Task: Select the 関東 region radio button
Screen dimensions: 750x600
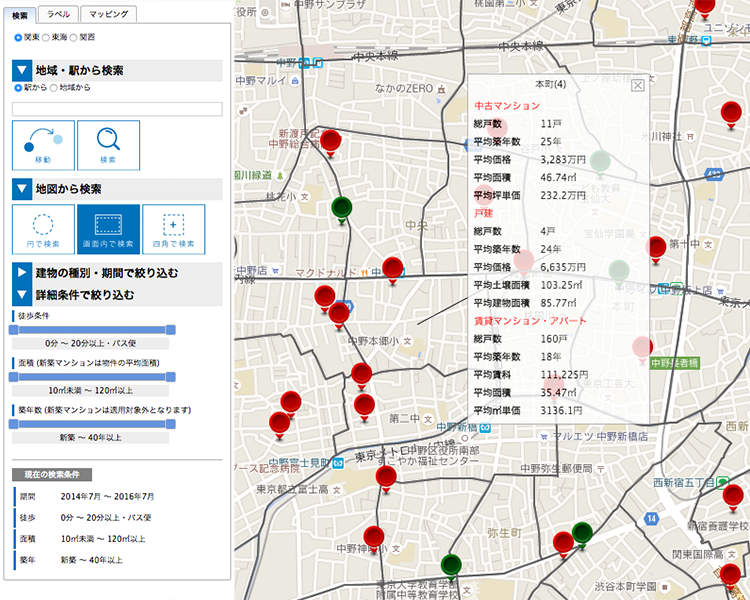Action: click(x=18, y=37)
